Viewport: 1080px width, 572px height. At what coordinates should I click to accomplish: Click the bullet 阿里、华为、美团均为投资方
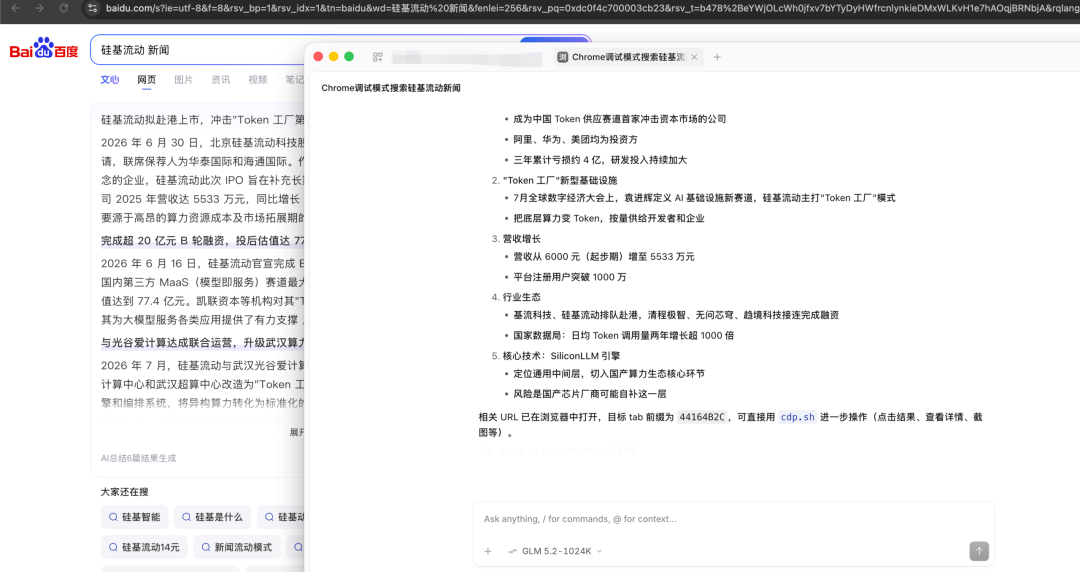click(575, 139)
